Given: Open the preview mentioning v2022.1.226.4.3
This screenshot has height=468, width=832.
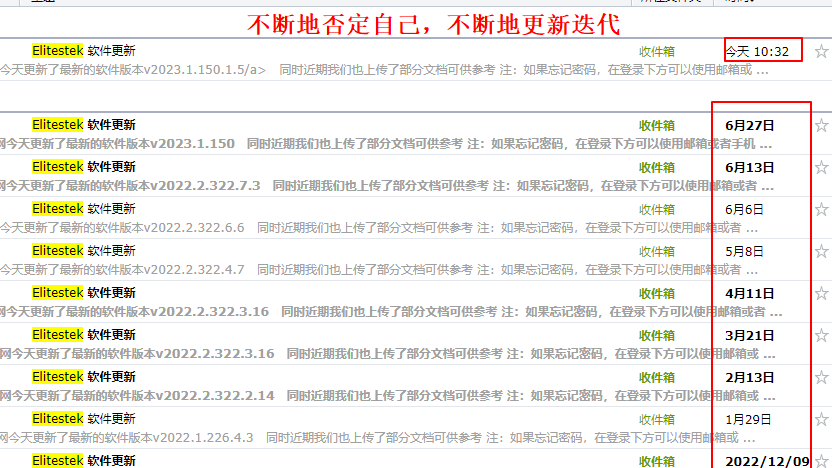Looking at the screenshot, I should coord(378,438).
